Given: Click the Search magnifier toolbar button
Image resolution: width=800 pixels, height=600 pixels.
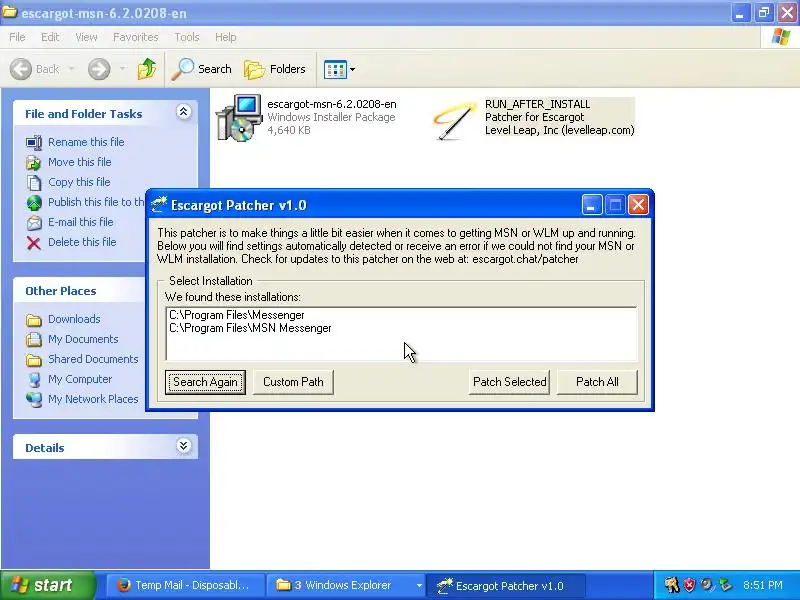Looking at the screenshot, I should click(x=202, y=69).
